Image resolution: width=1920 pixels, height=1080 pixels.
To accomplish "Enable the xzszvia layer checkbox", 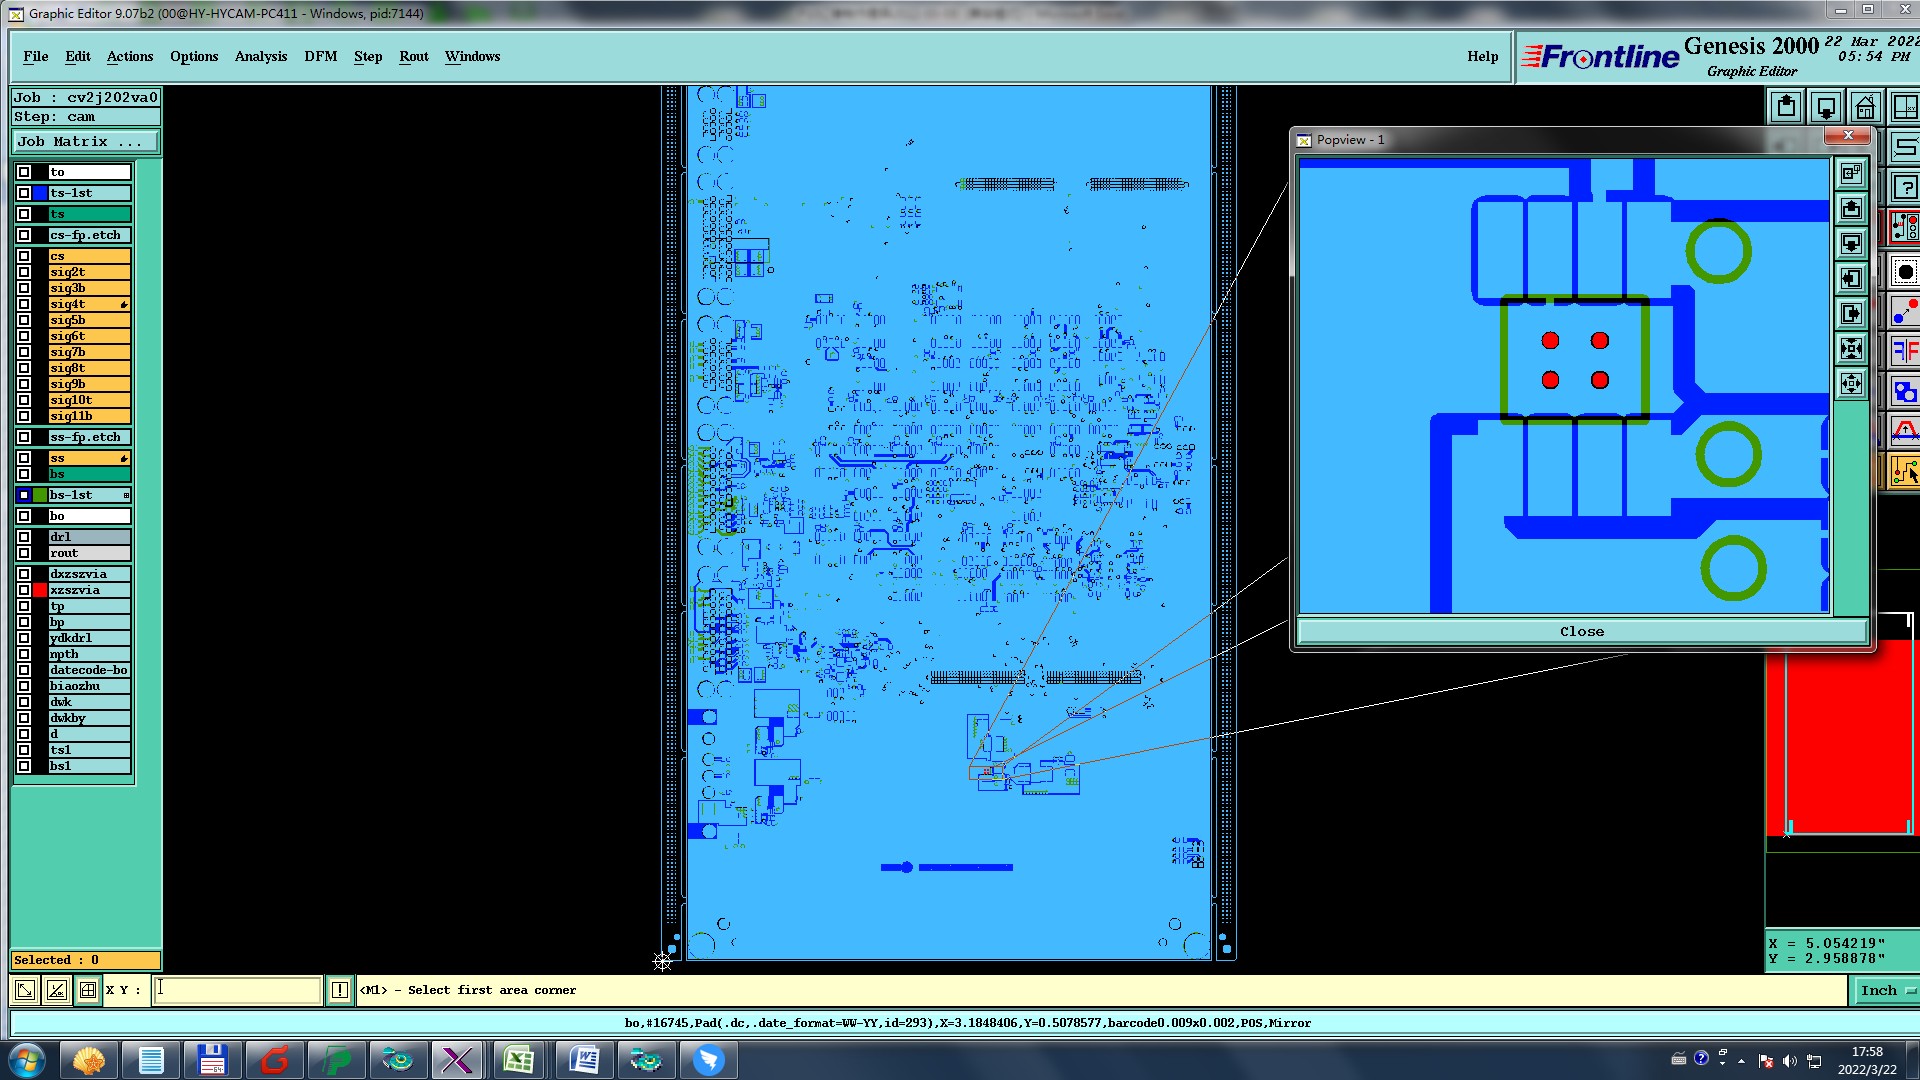I will [x=24, y=590].
